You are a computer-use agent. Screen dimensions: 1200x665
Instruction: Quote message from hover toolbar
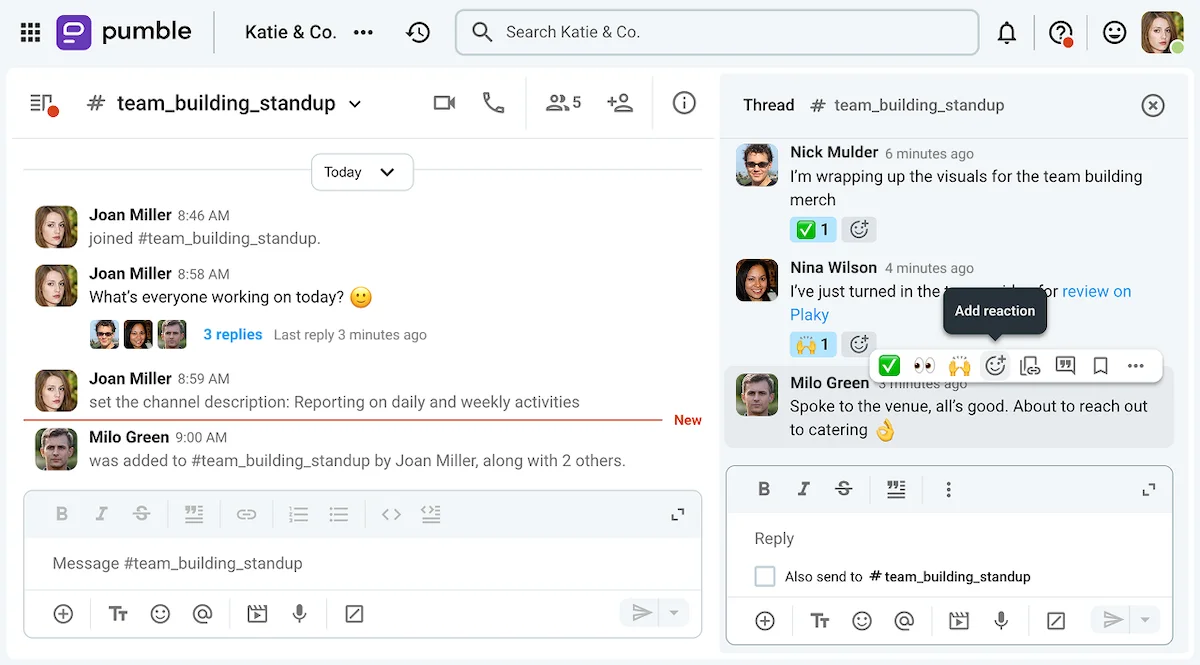1065,366
